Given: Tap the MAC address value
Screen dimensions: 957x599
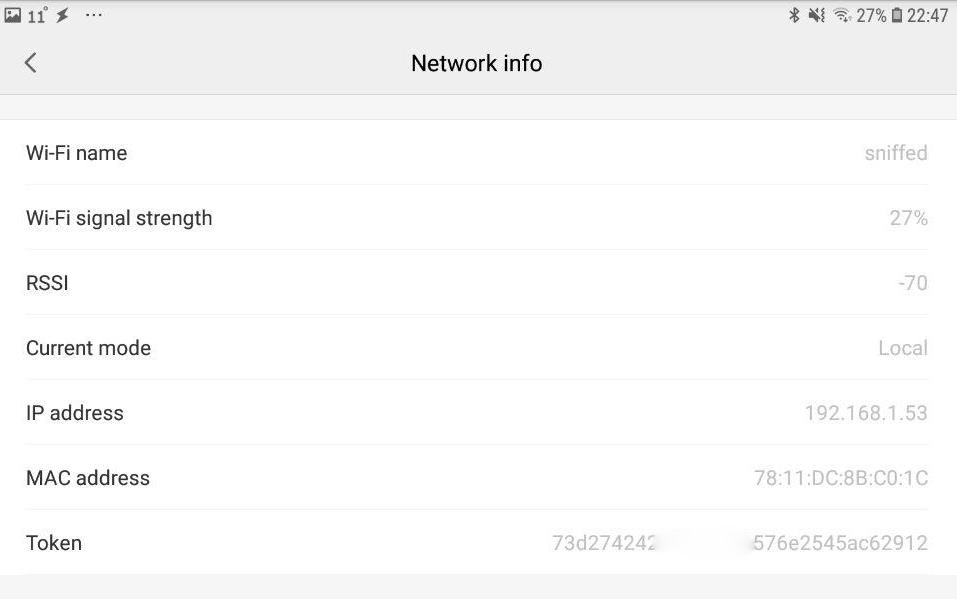Looking at the screenshot, I should click(x=840, y=478).
